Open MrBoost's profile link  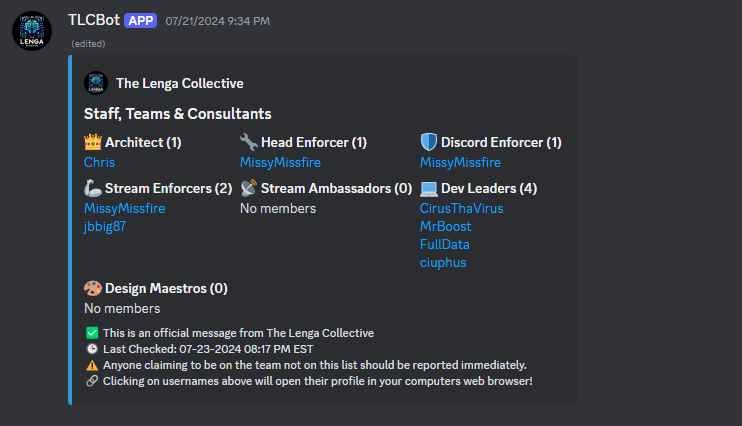click(445, 226)
